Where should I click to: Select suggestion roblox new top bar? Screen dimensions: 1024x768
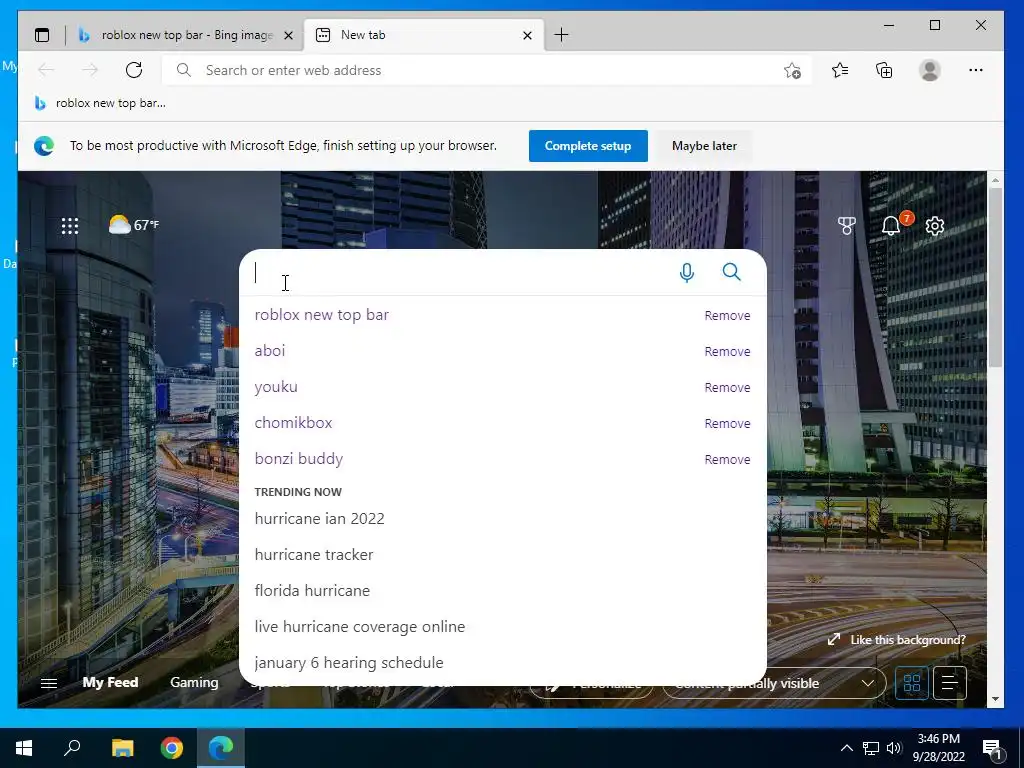coord(321,315)
